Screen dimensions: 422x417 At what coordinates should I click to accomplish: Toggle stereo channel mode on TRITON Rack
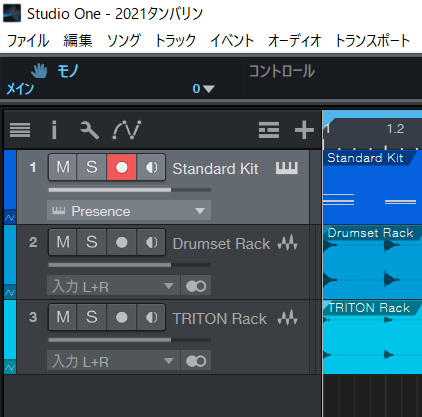pos(196,361)
